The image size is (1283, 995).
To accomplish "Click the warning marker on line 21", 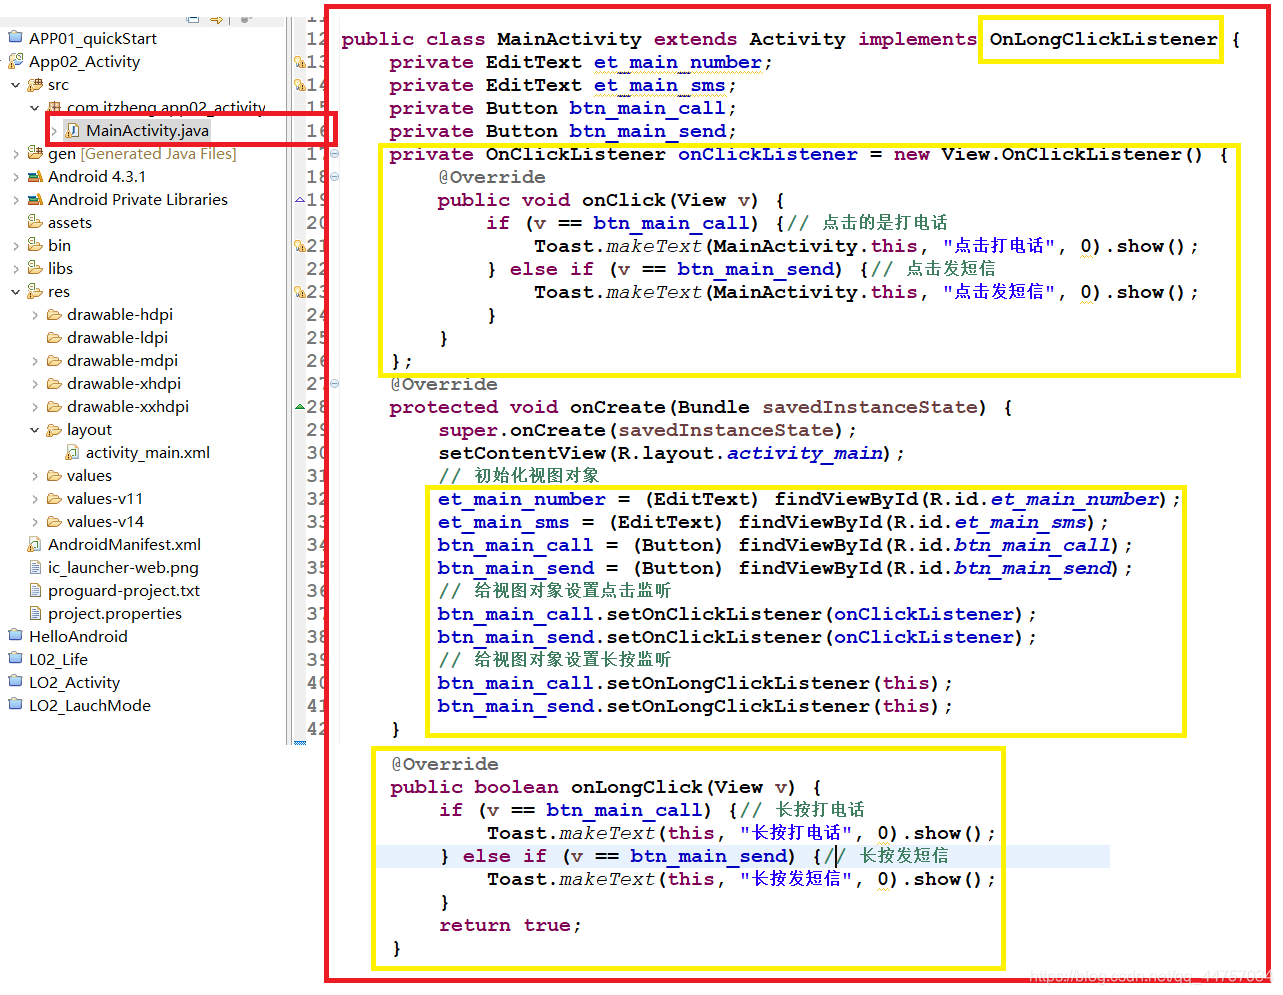I will [300, 246].
